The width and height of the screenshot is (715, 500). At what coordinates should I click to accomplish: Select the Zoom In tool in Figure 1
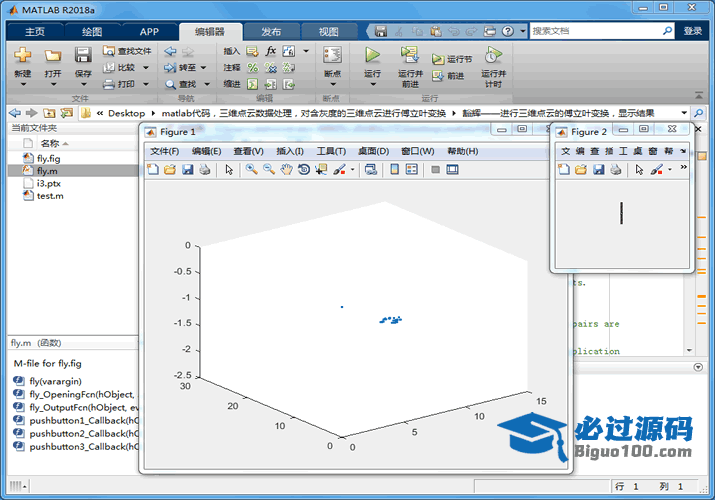click(253, 170)
